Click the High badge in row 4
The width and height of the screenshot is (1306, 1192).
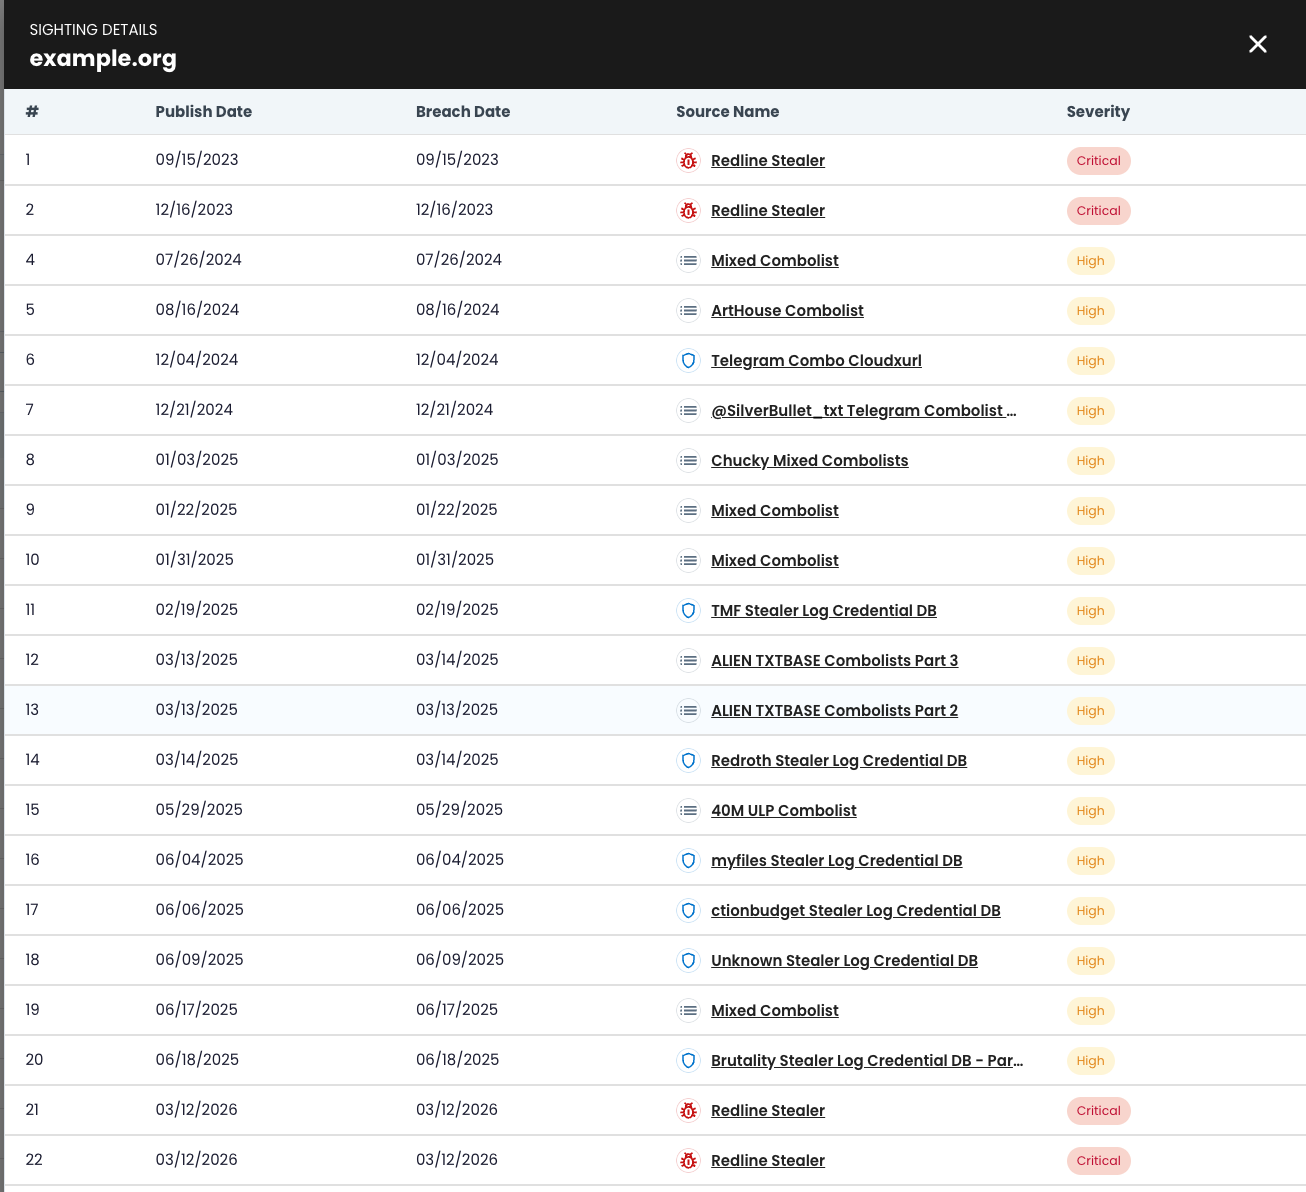1090,261
